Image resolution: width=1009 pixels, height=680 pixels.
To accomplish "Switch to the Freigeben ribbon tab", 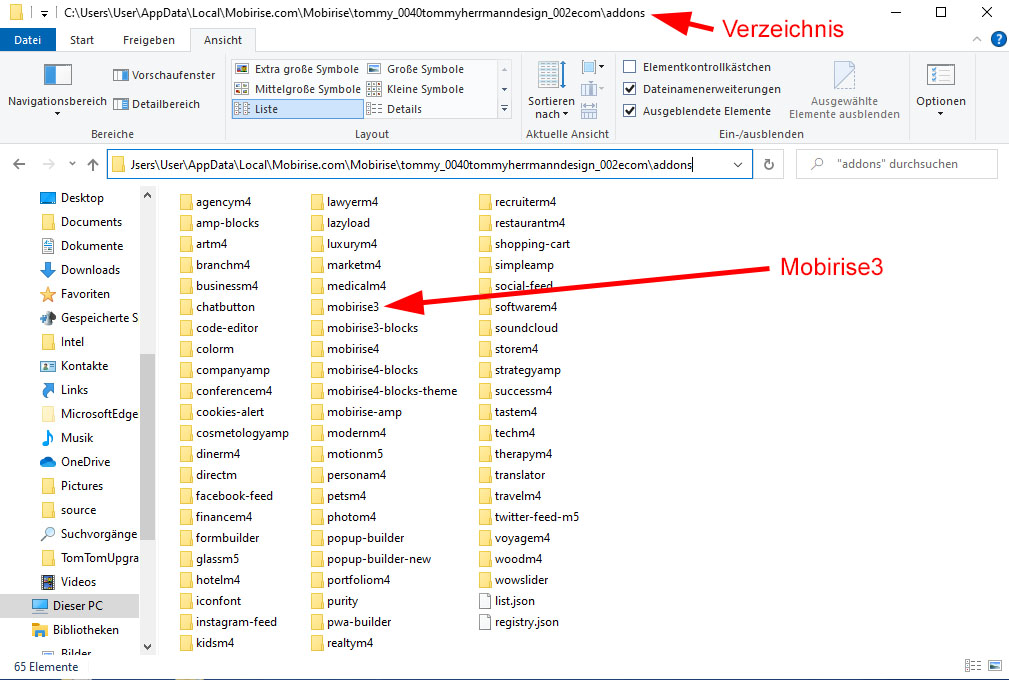I will [148, 40].
